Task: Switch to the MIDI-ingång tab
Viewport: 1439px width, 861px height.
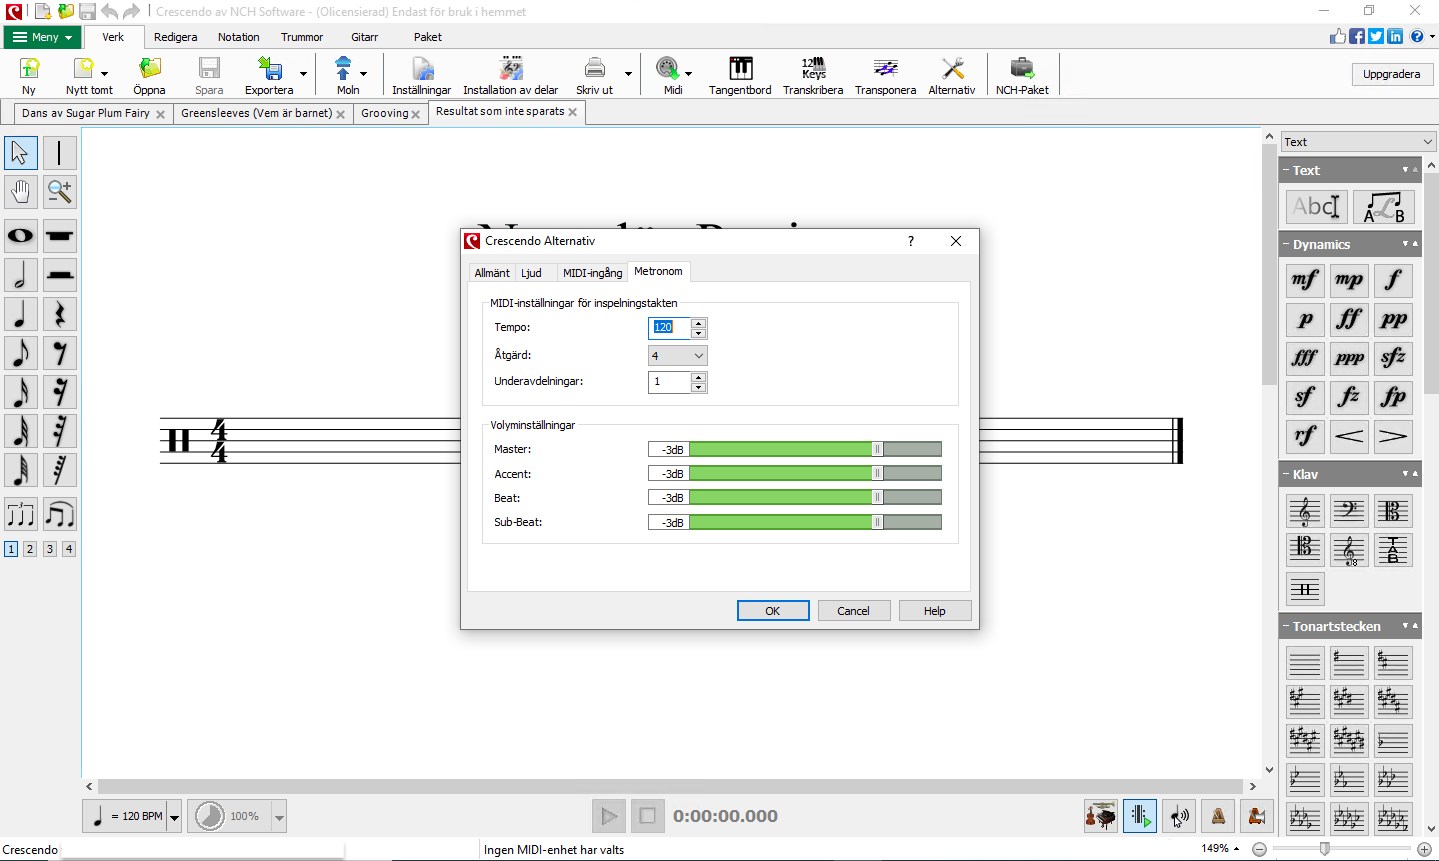Action: [x=592, y=273]
